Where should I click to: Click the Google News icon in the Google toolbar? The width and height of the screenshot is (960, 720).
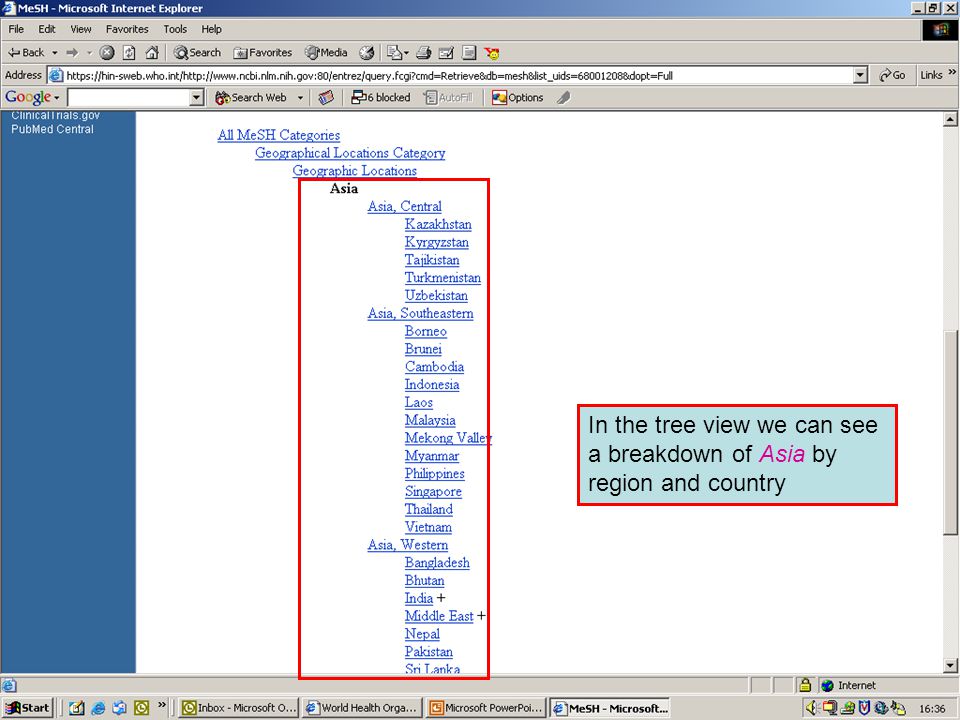(326, 97)
